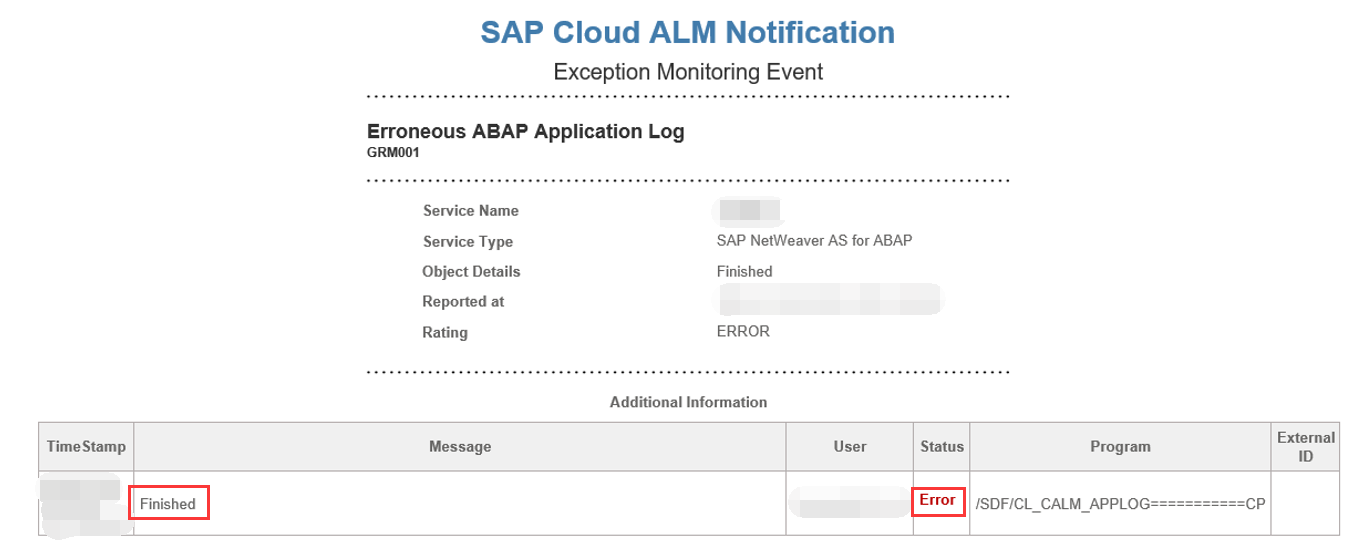1361x549 pixels.
Task: Select the ERROR rating value
Action: [743, 331]
